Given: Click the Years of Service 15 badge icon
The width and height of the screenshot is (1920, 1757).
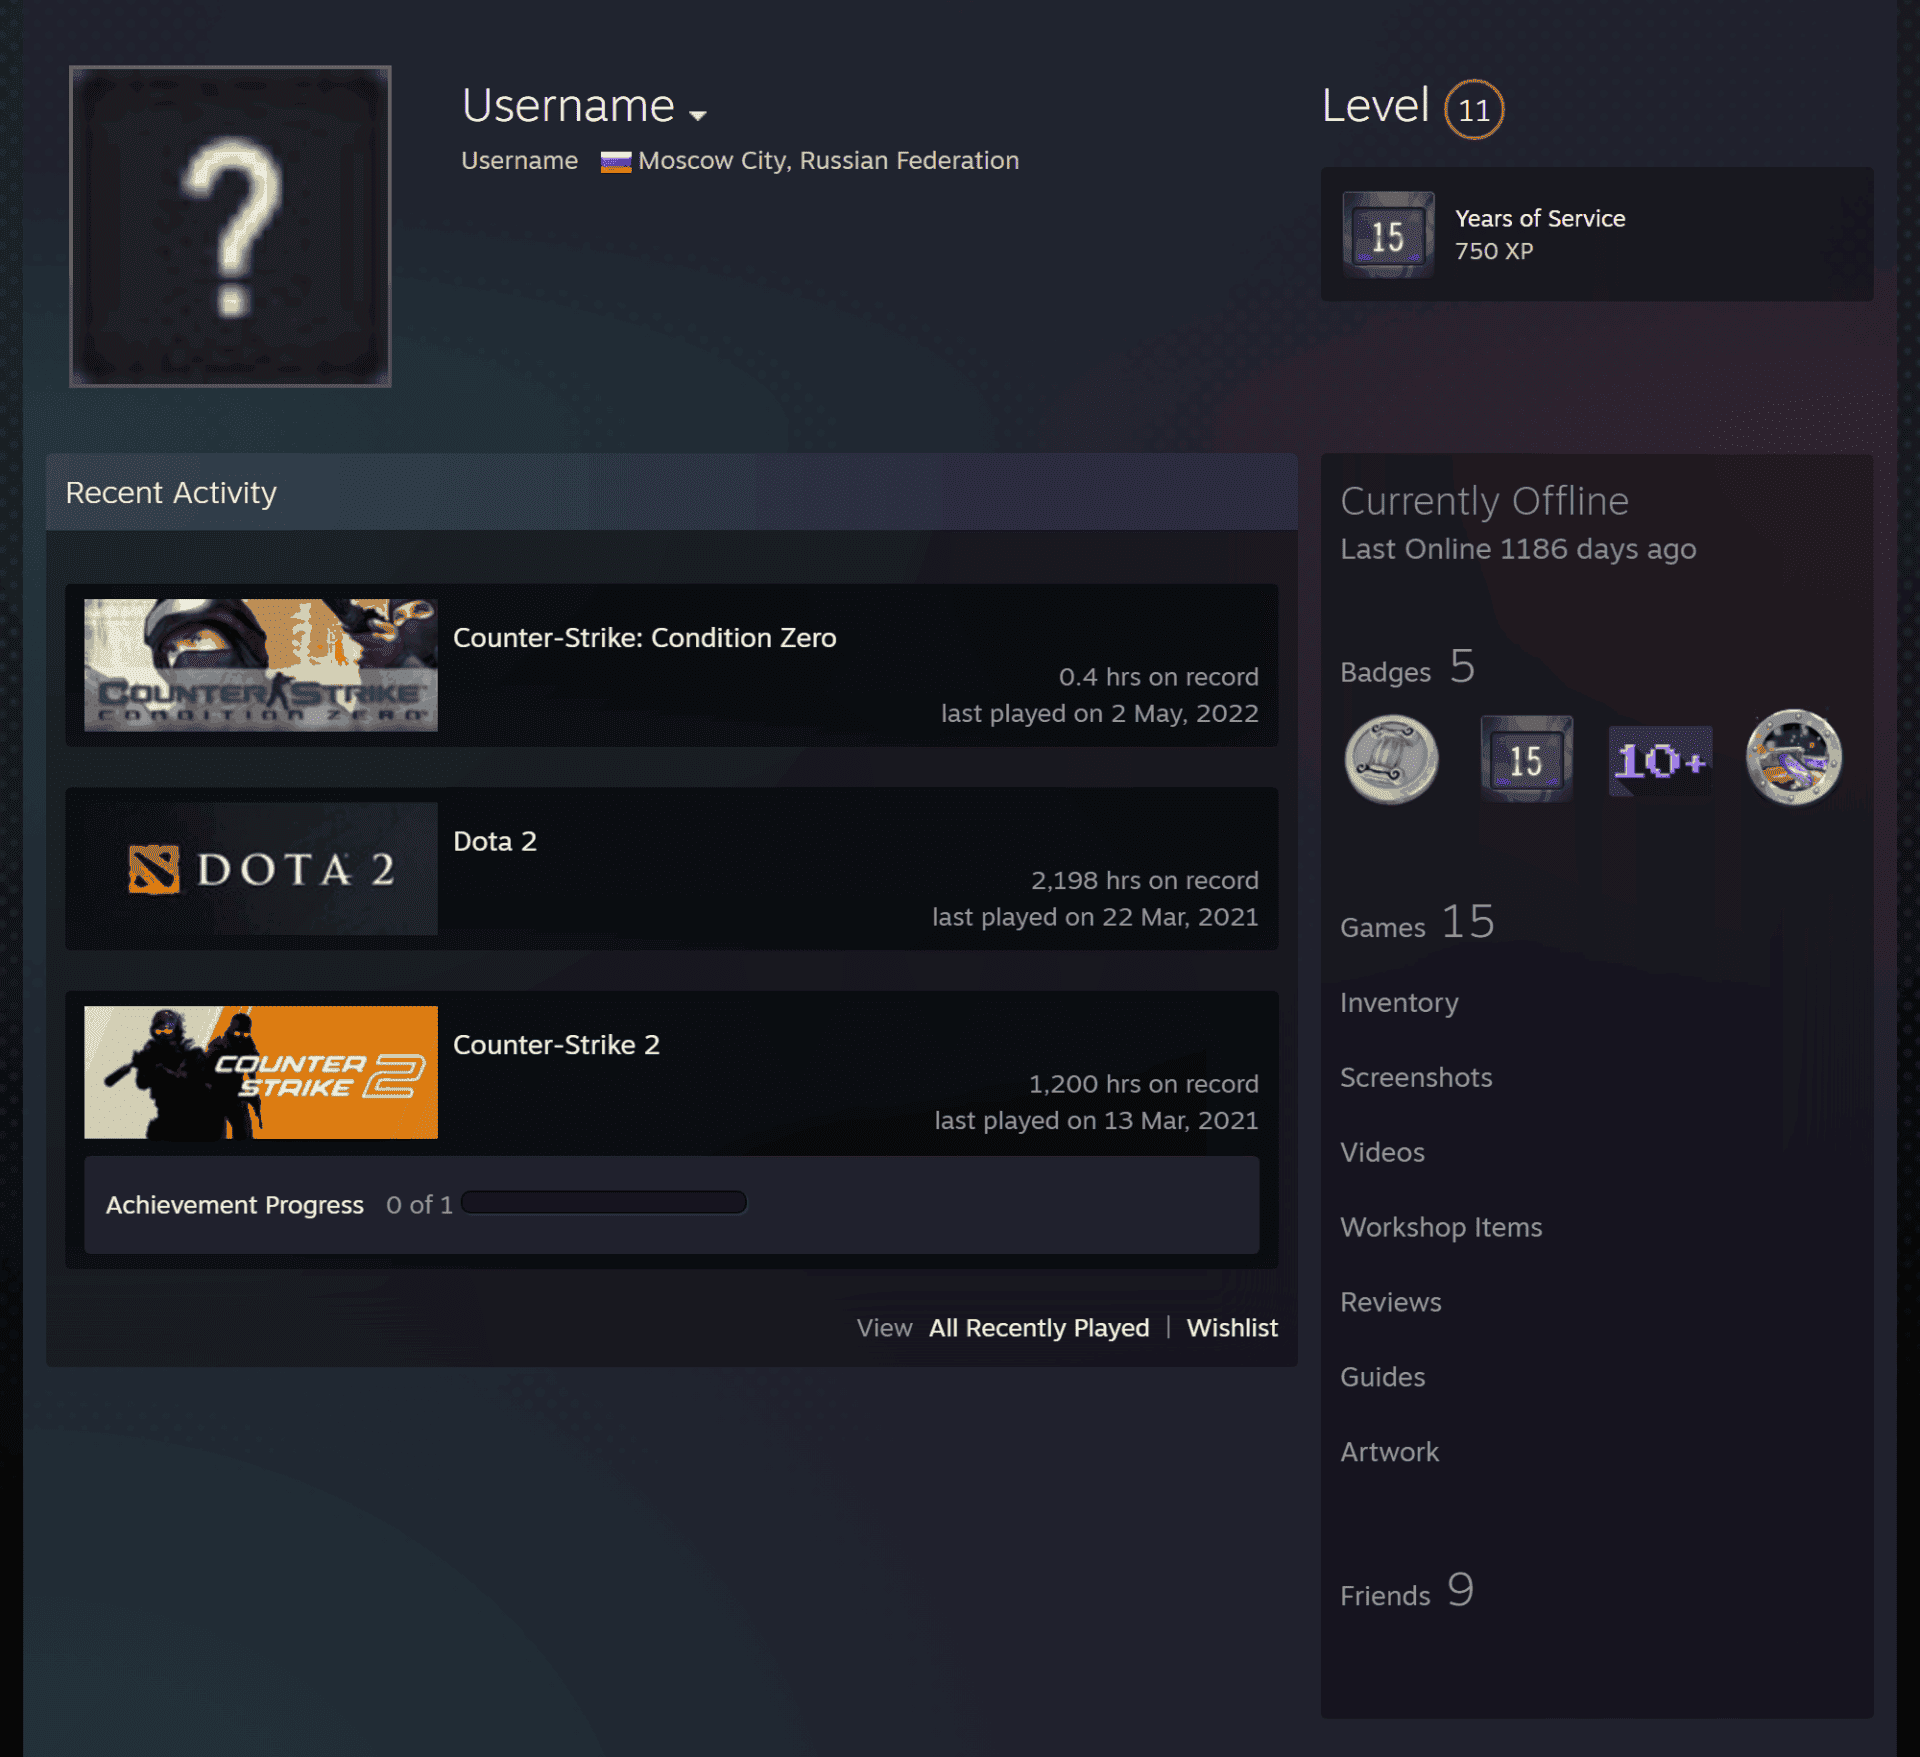Looking at the screenshot, I should pos(1388,235).
